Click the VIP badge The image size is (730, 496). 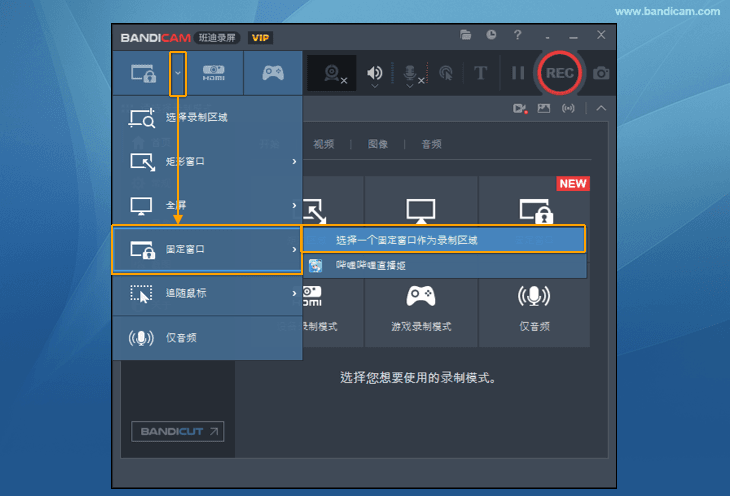pyautogui.click(x=260, y=38)
